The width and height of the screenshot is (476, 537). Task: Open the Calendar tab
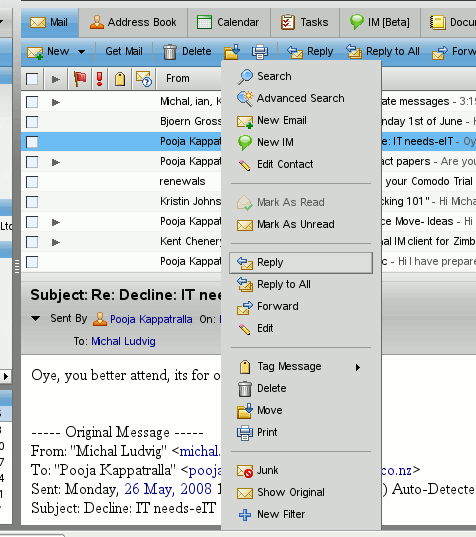229,23
